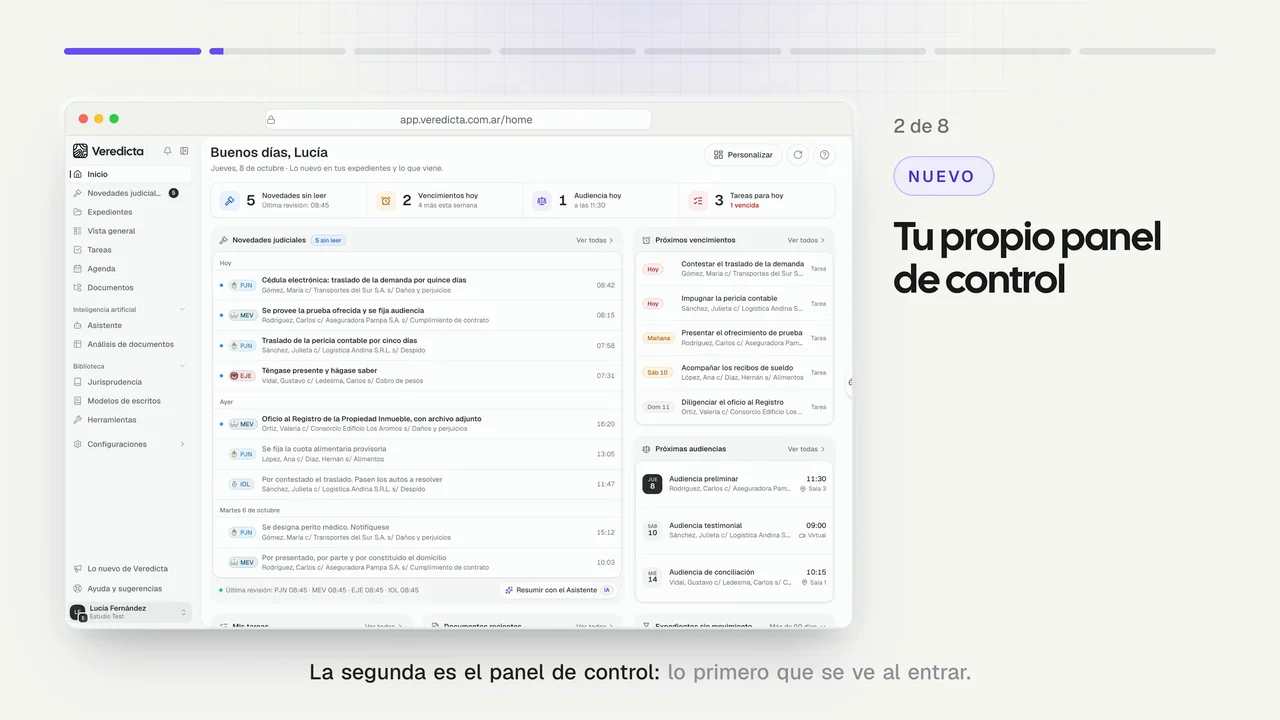Click the address bar showing app.veredicta.com.ar/home
1280x720 pixels.
pyautogui.click(x=458, y=120)
